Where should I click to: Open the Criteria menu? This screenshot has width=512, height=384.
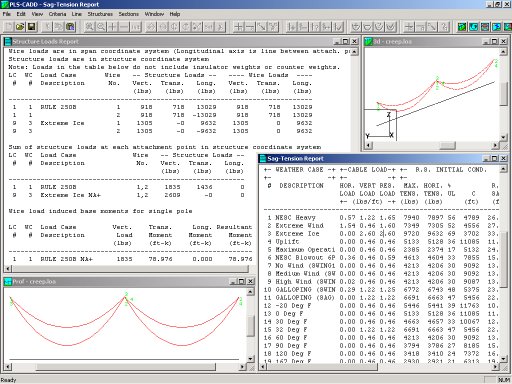pyautogui.click(x=57, y=14)
